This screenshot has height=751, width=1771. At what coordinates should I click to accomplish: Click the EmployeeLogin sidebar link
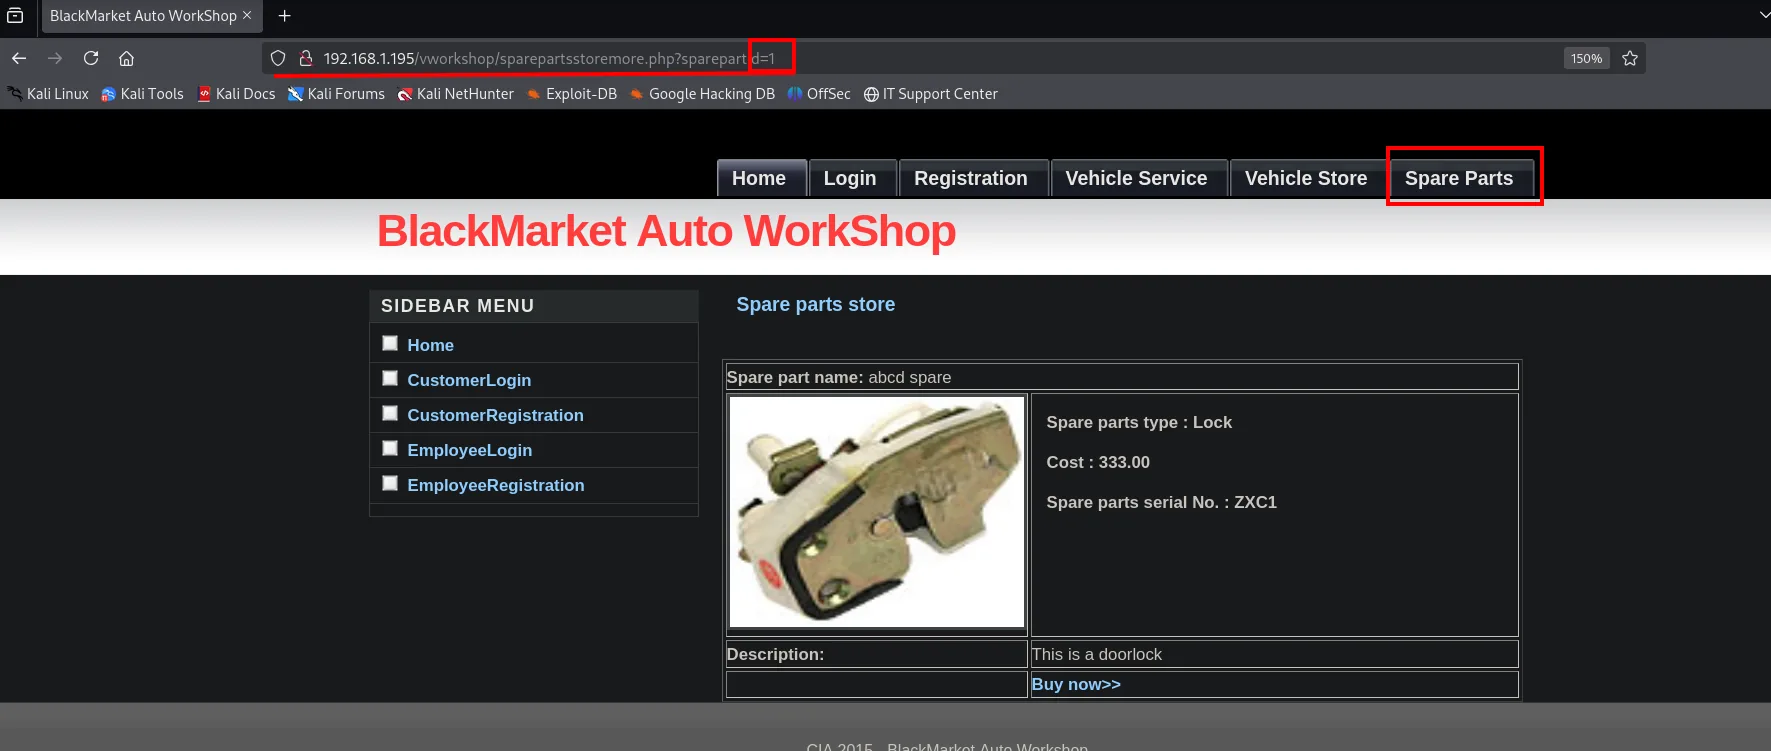coord(469,450)
